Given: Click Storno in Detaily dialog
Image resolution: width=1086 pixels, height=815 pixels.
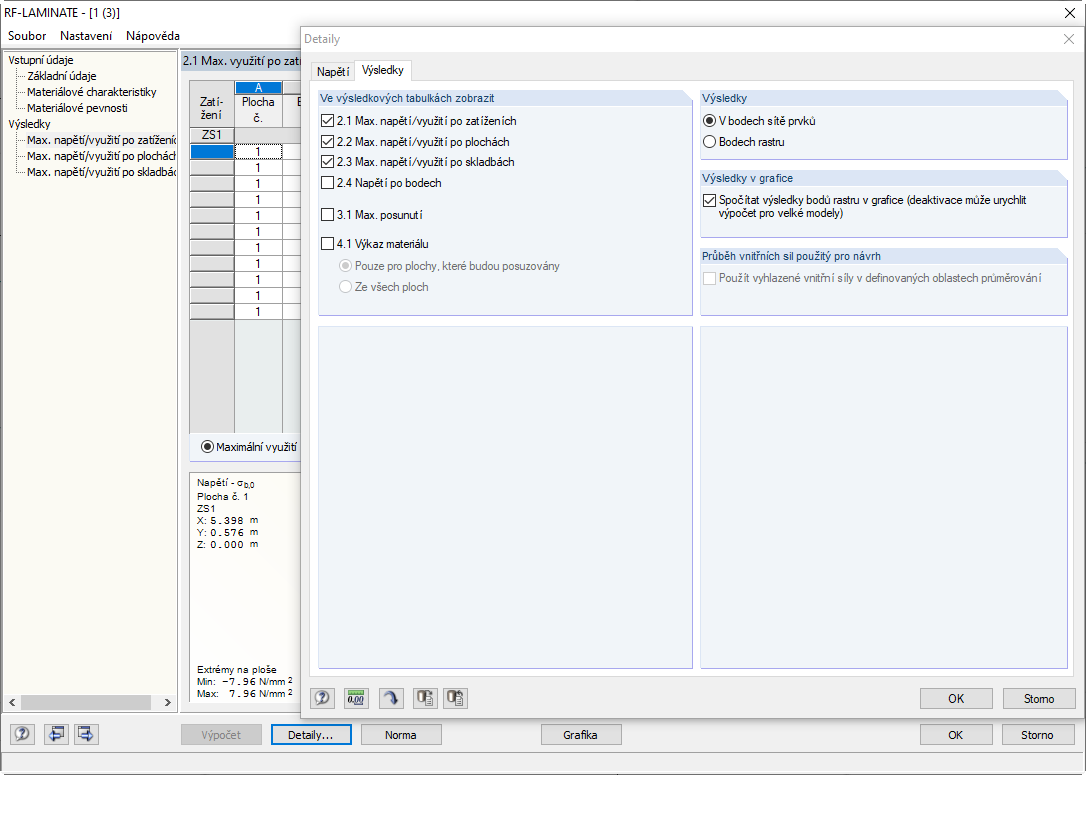Looking at the screenshot, I should pos(1039,699).
